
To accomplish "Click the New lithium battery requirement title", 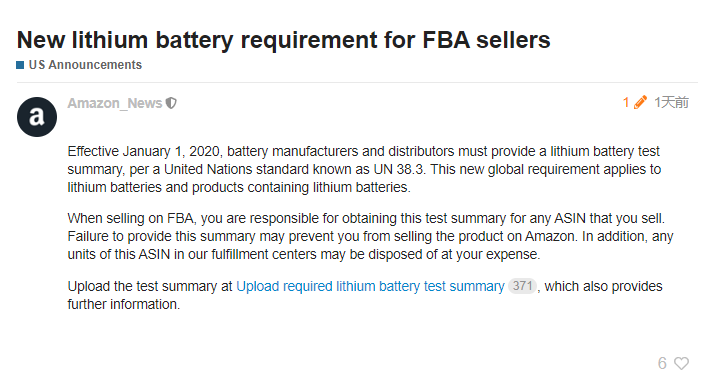I will coord(283,40).
